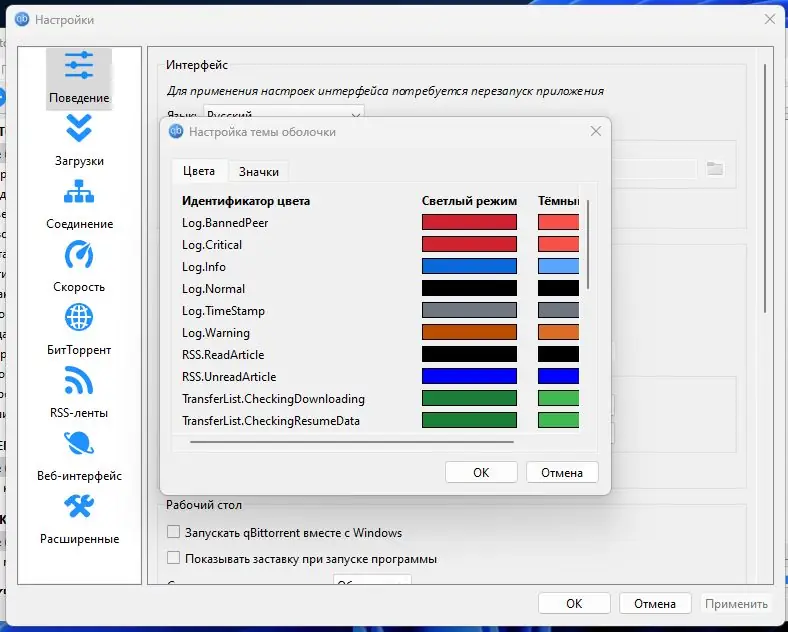Click Отмена in the theme dialog
Image resolution: width=788 pixels, height=632 pixels.
562,472
